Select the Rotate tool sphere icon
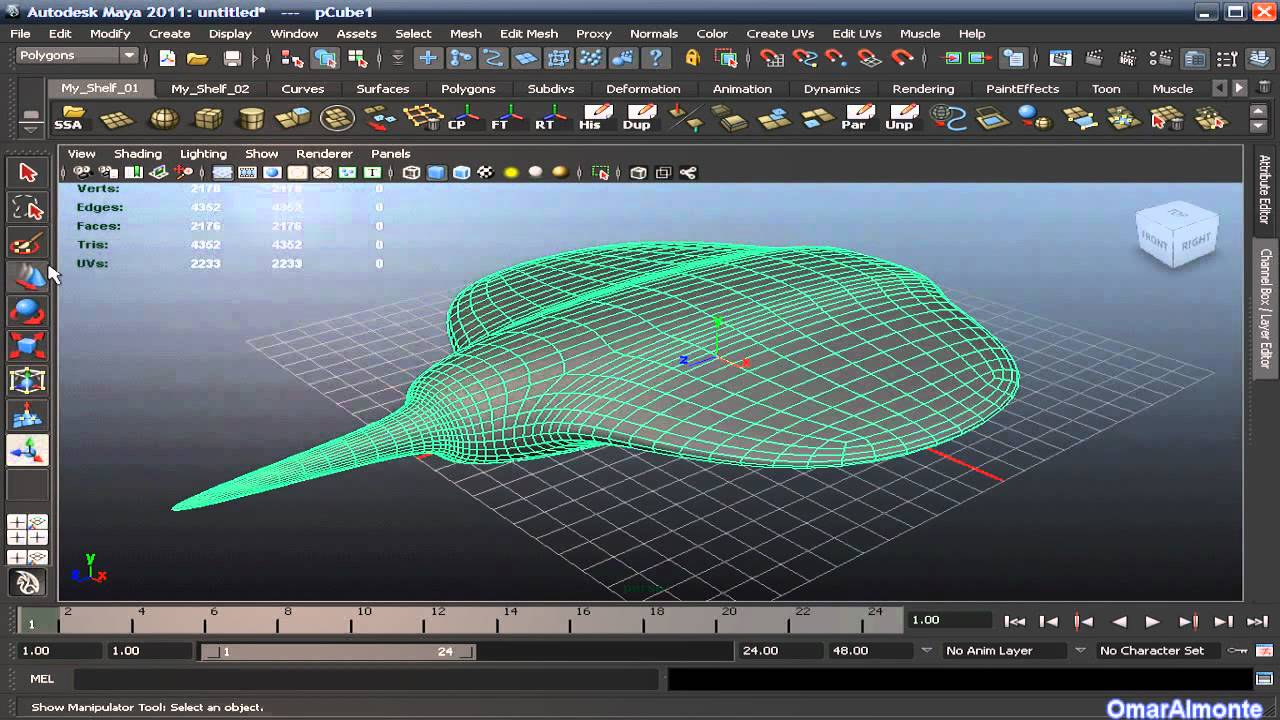 click(27, 311)
